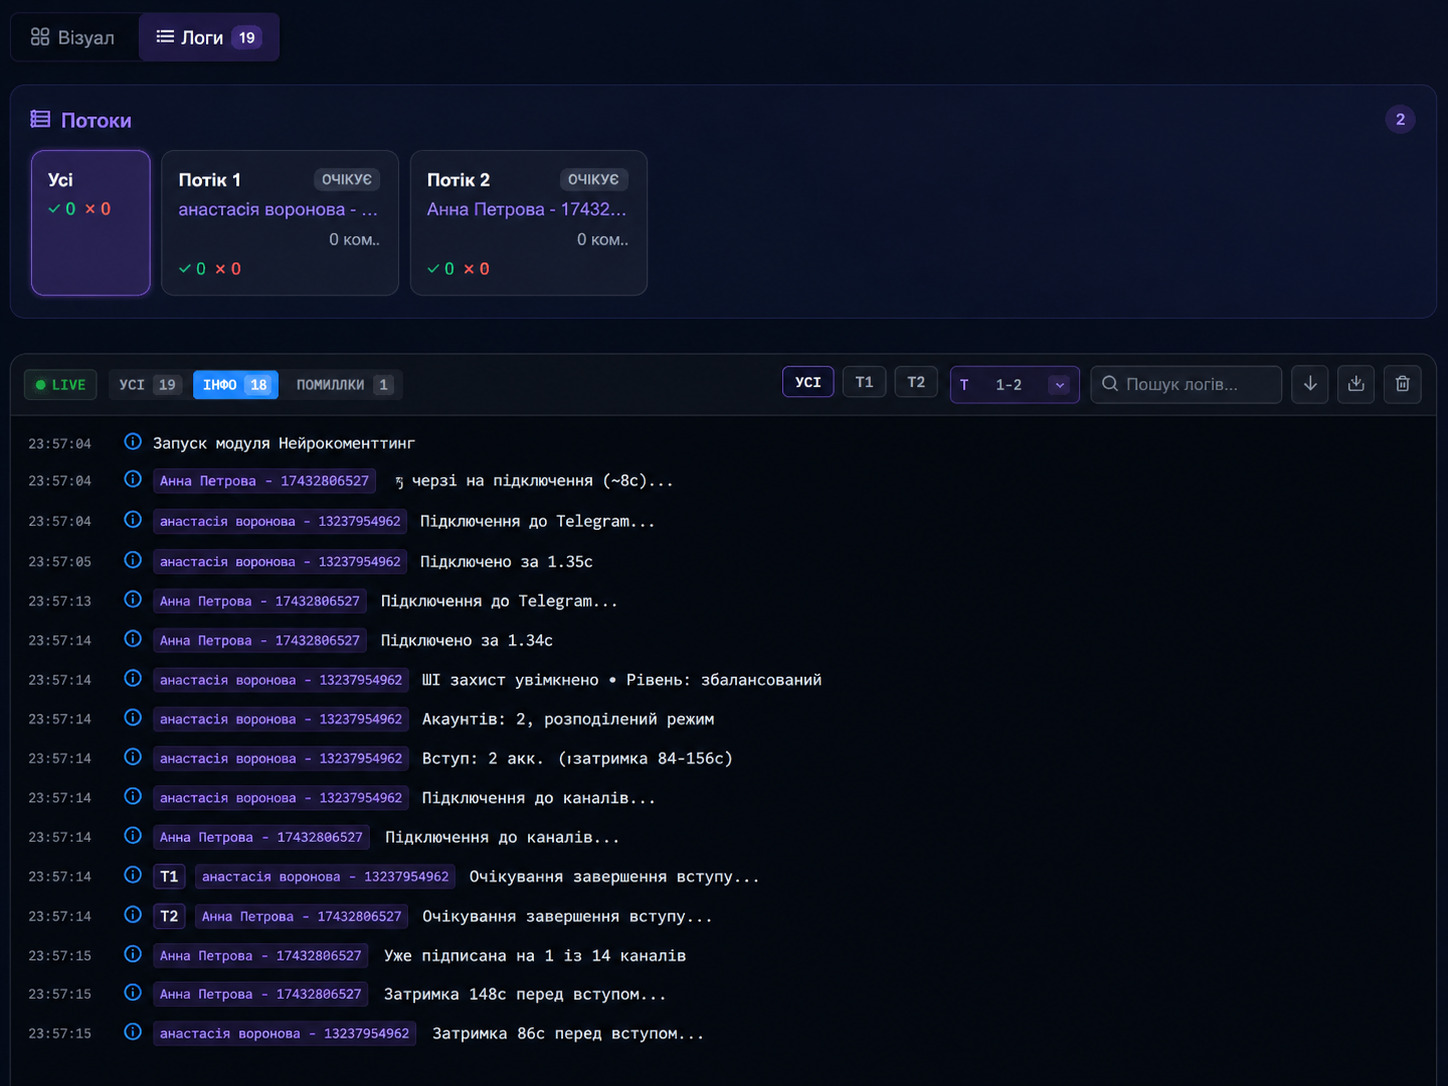
Task: Click the magnifier icon in log search
Action: [1110, 384]
